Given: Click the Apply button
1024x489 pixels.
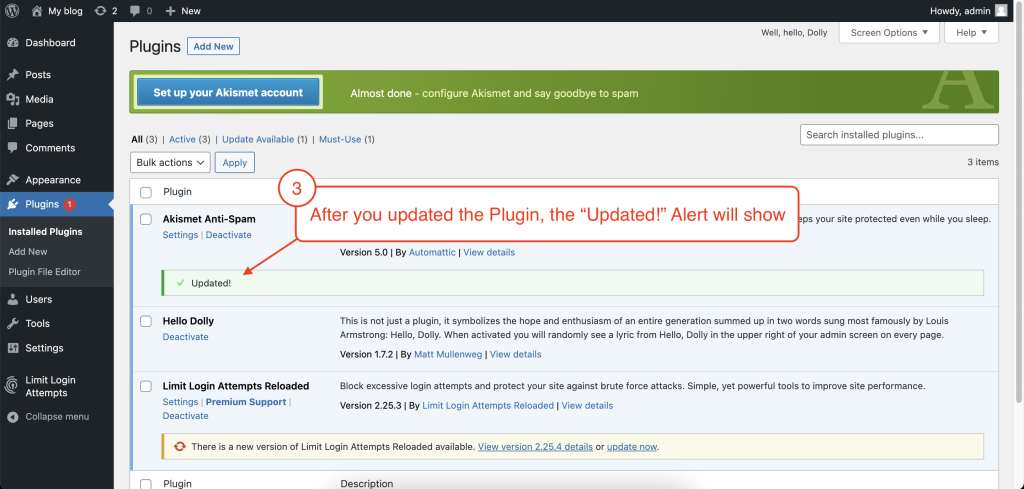Looking at the screenshot, I should [234, 163].
